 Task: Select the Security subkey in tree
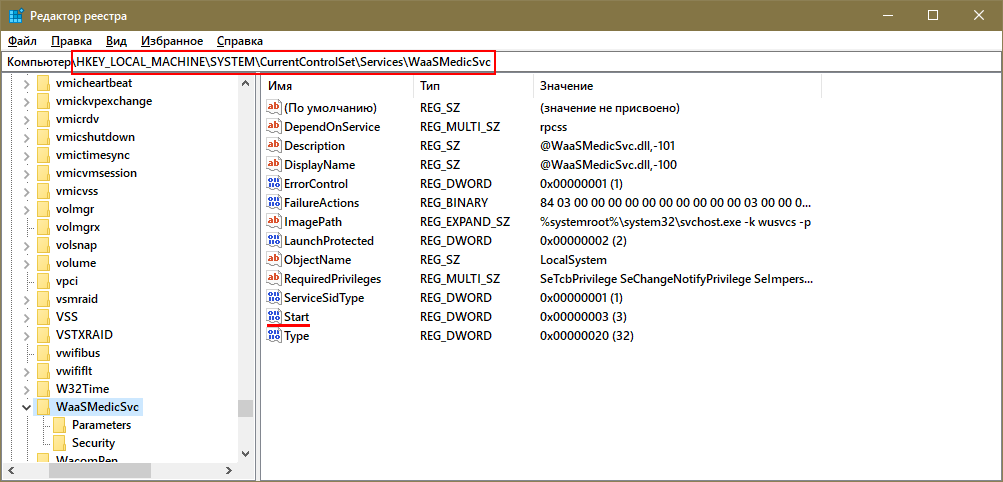pos(93,443)
